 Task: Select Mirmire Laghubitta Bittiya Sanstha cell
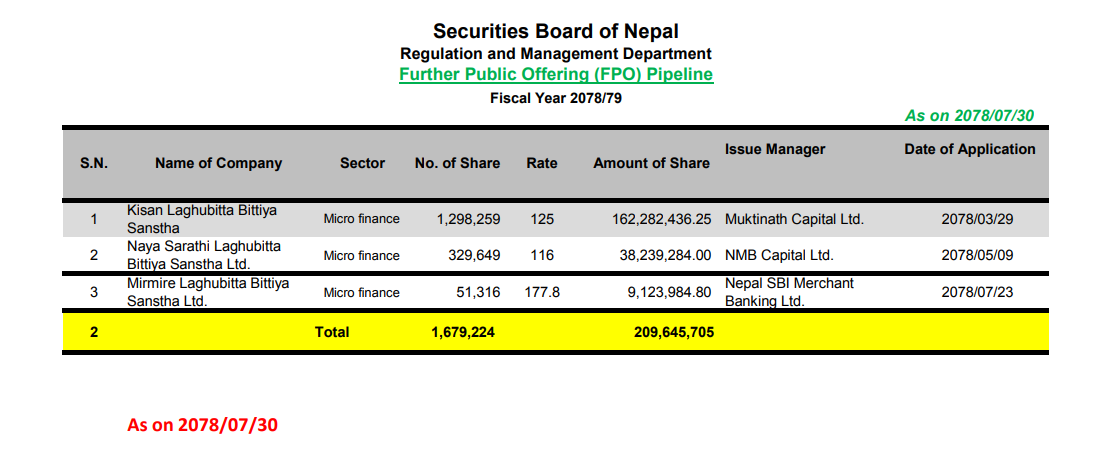pos(207,292)
